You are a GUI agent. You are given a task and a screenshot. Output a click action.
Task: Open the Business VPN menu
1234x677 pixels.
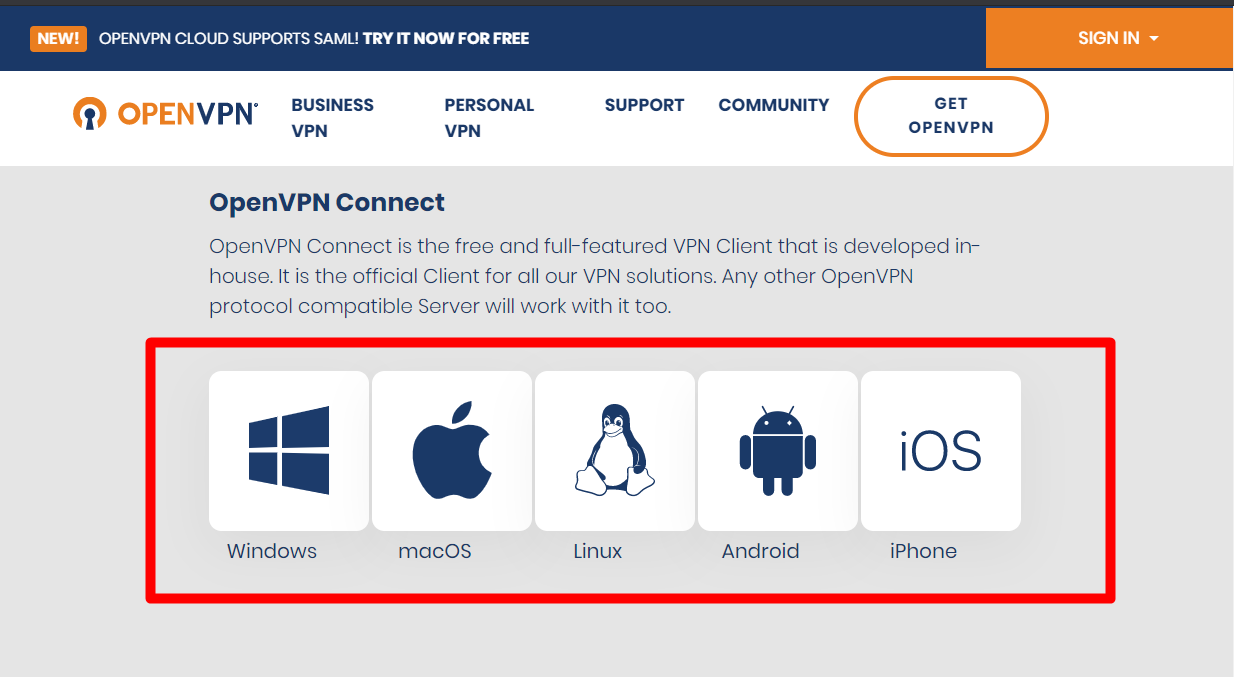[x=332, y=118]
